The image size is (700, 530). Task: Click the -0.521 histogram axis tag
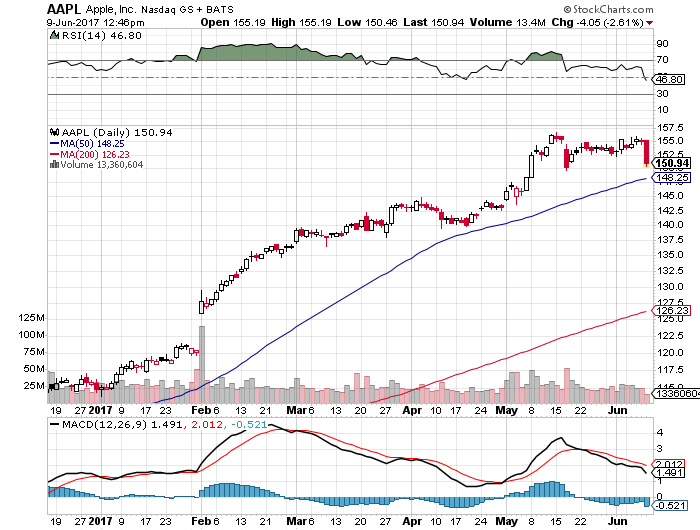(670, 505)
